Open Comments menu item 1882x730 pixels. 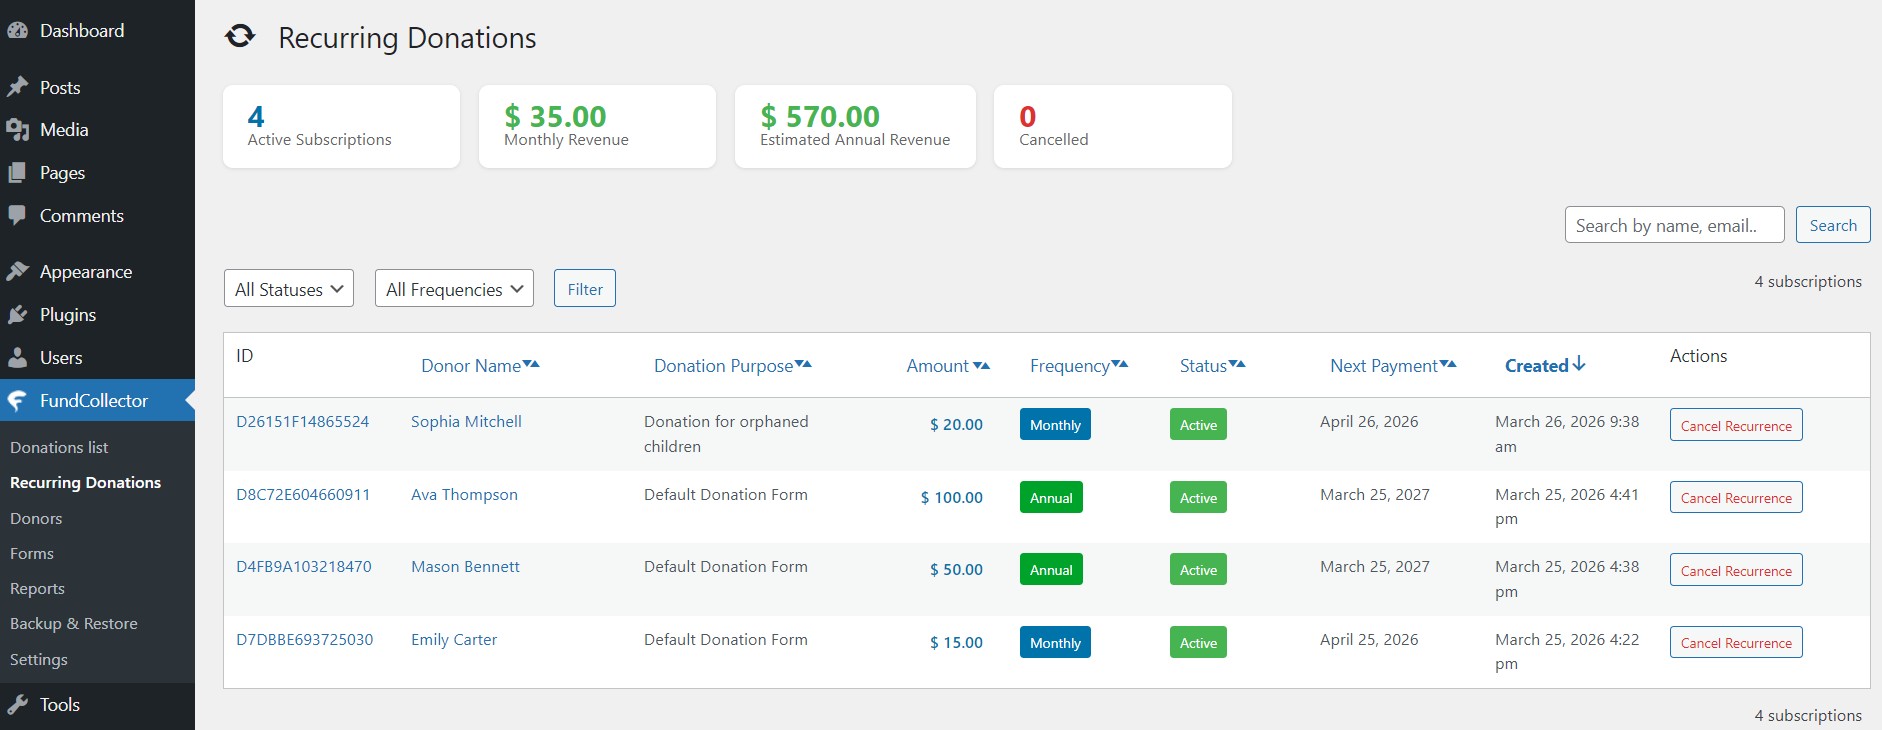97,216
